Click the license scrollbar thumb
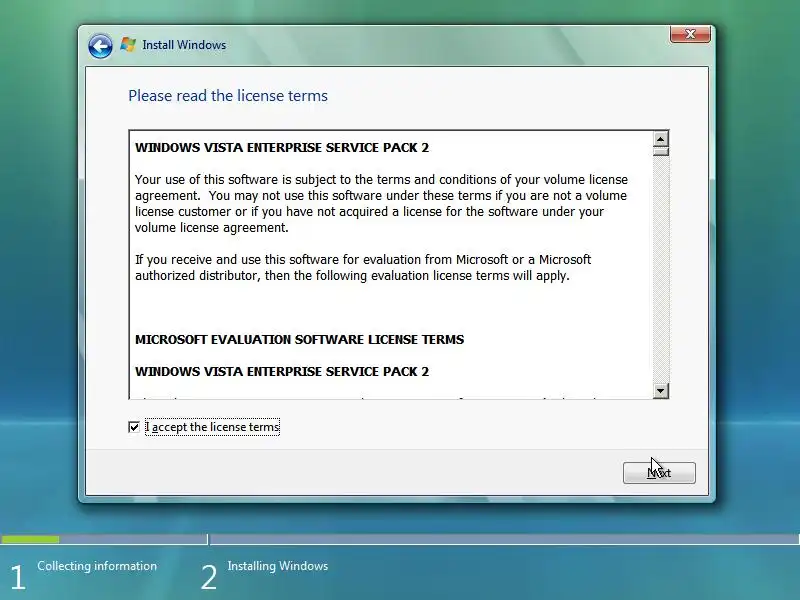This screenshot has width=800, height=600. coord(660,152)
